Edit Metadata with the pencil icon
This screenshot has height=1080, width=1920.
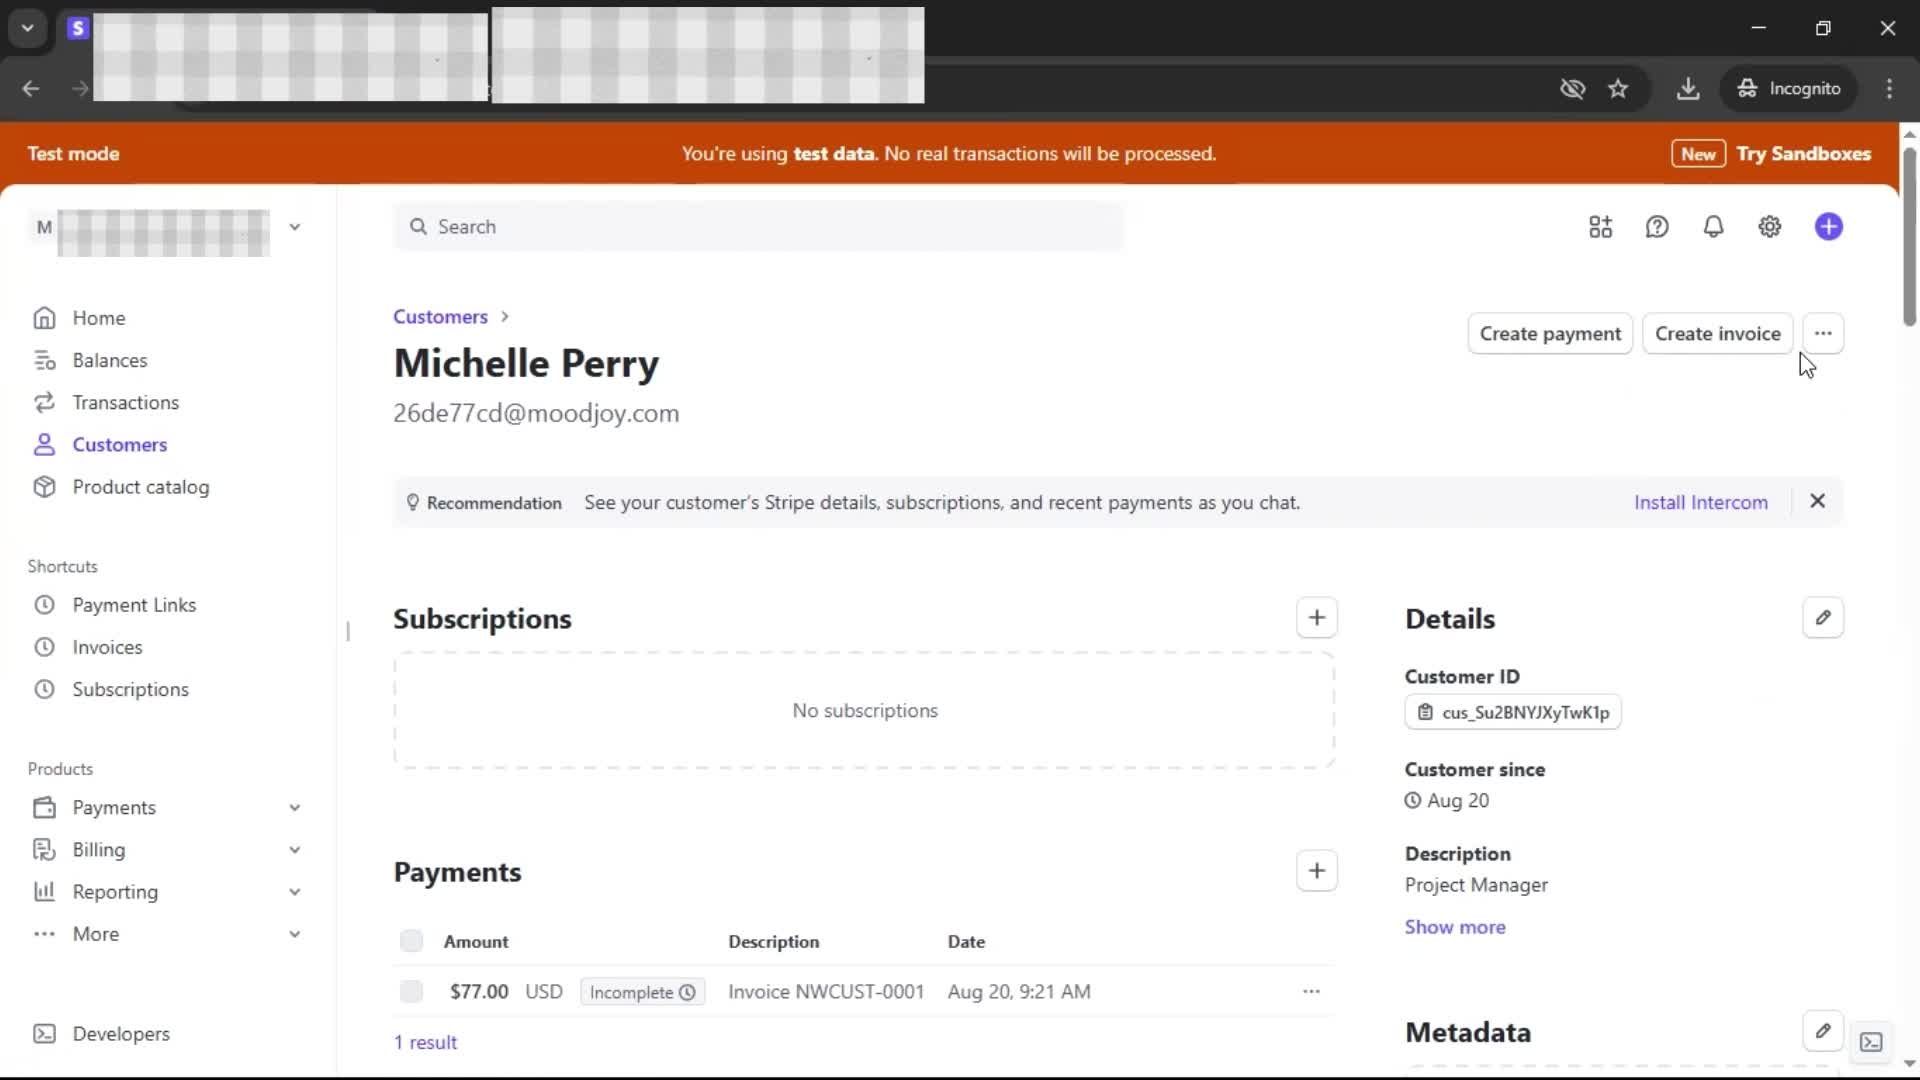[1822, 1031]
